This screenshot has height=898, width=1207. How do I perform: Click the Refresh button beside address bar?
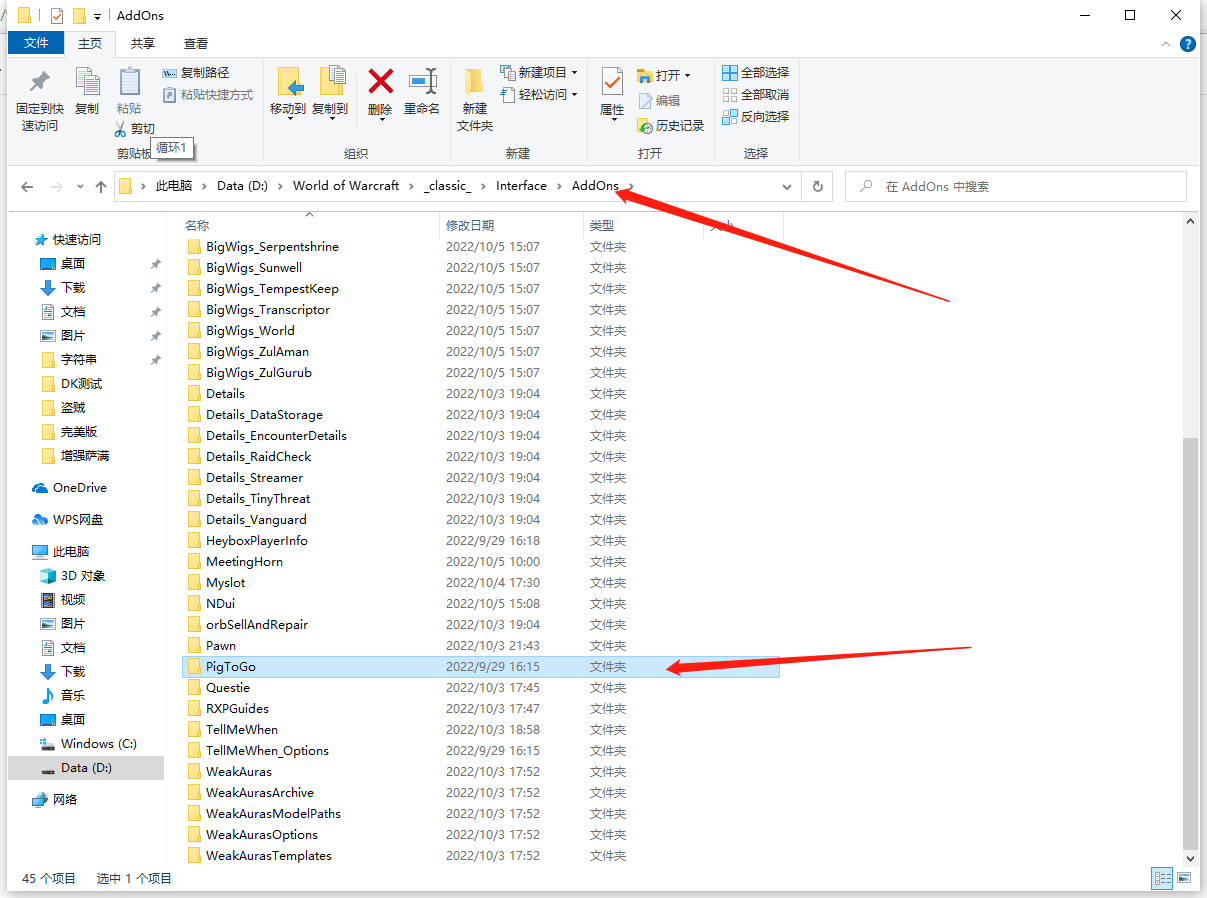[818, 187]
